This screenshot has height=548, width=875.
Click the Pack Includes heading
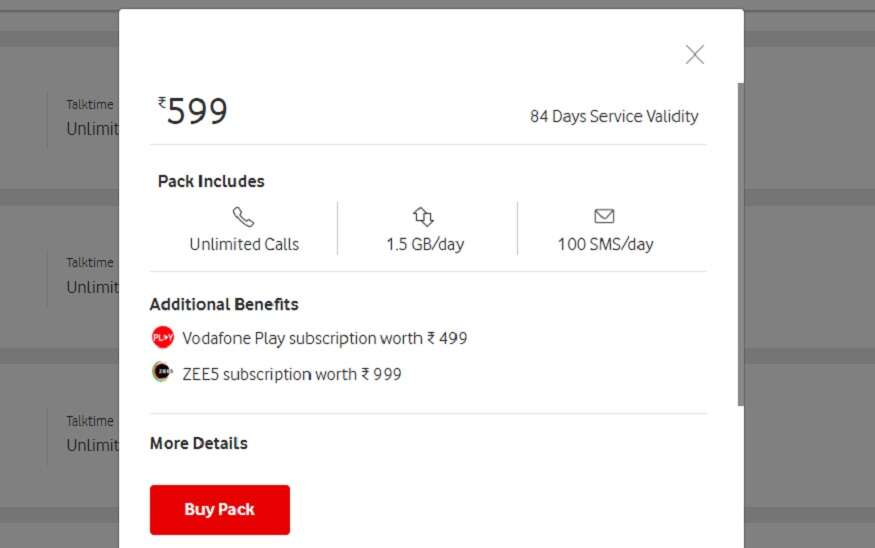click(211, 181)
